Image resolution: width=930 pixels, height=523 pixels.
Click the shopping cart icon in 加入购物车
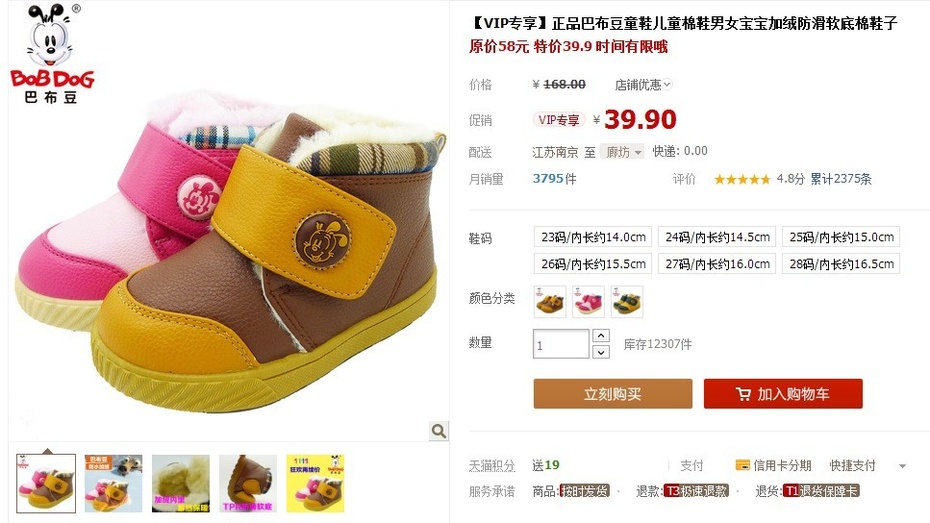point(743,394)
